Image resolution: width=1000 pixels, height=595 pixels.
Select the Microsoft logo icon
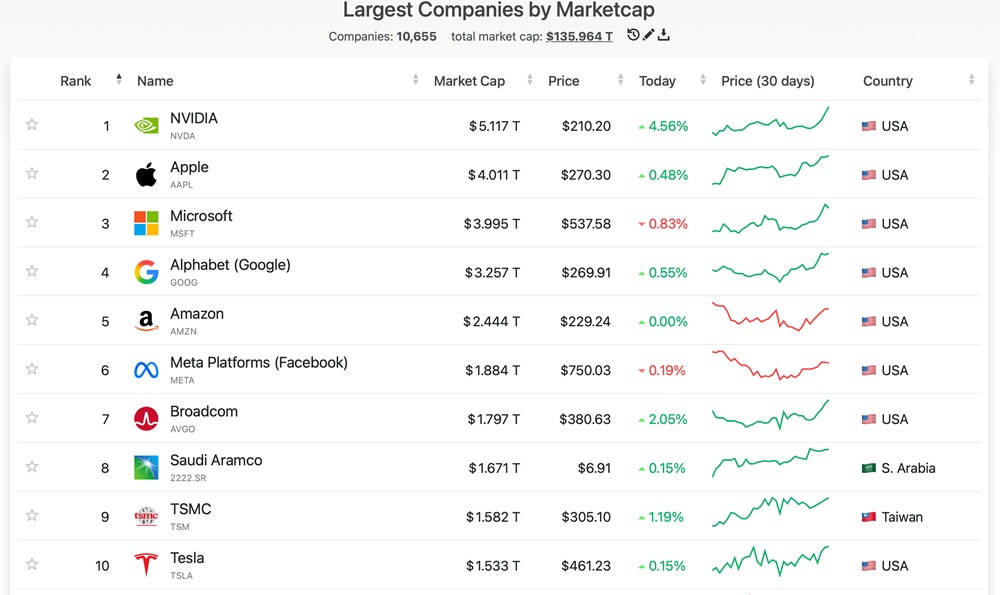click(144, 221)
